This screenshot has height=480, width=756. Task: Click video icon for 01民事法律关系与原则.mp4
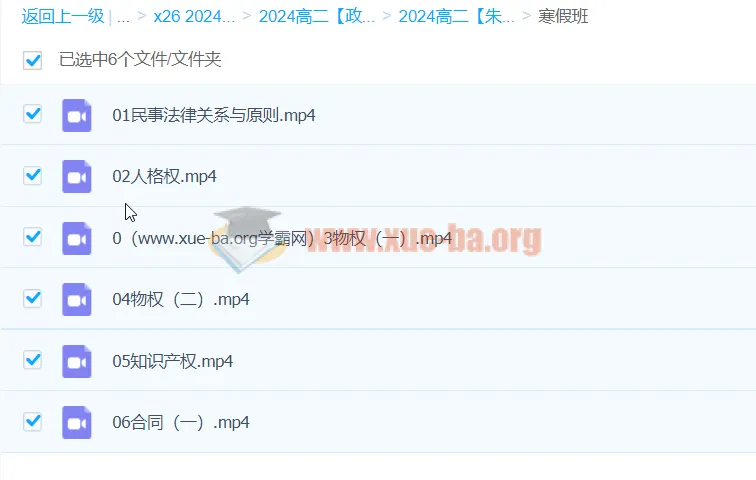[x=77, y=115]
